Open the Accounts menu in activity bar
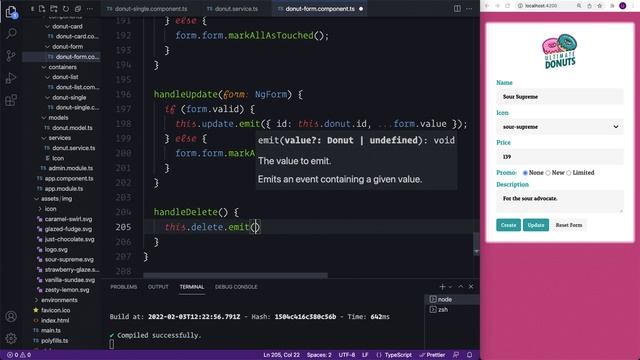640x360 pixels. coord(11,316)
